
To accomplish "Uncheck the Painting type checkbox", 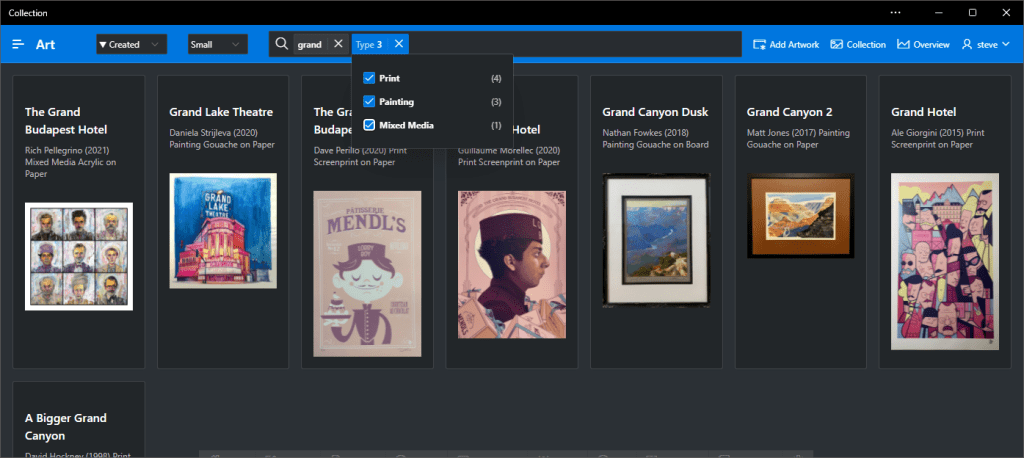I will click(x=369, y=102).
